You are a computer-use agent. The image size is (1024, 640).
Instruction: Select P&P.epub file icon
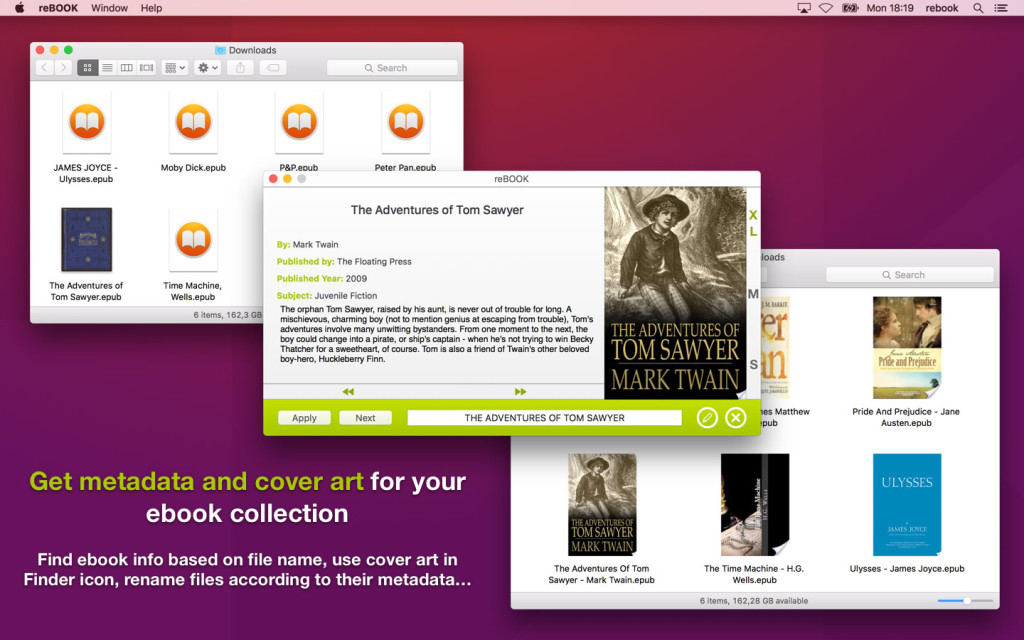(x=299, y=121)
